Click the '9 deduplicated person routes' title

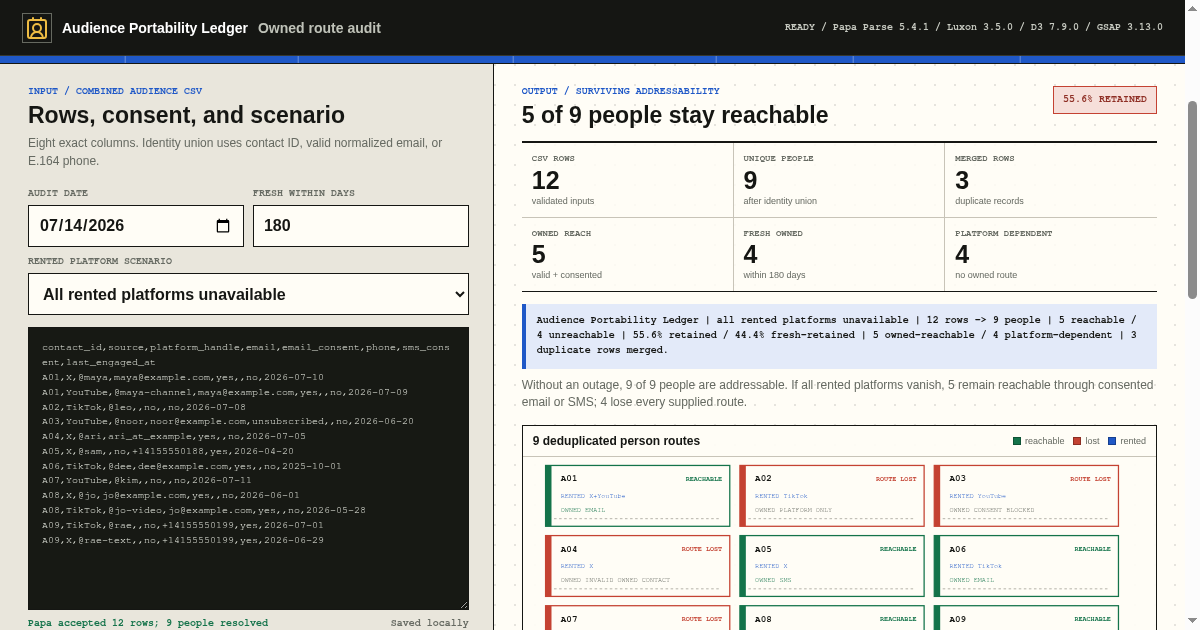pyautogui.click(x=616, y=441)
